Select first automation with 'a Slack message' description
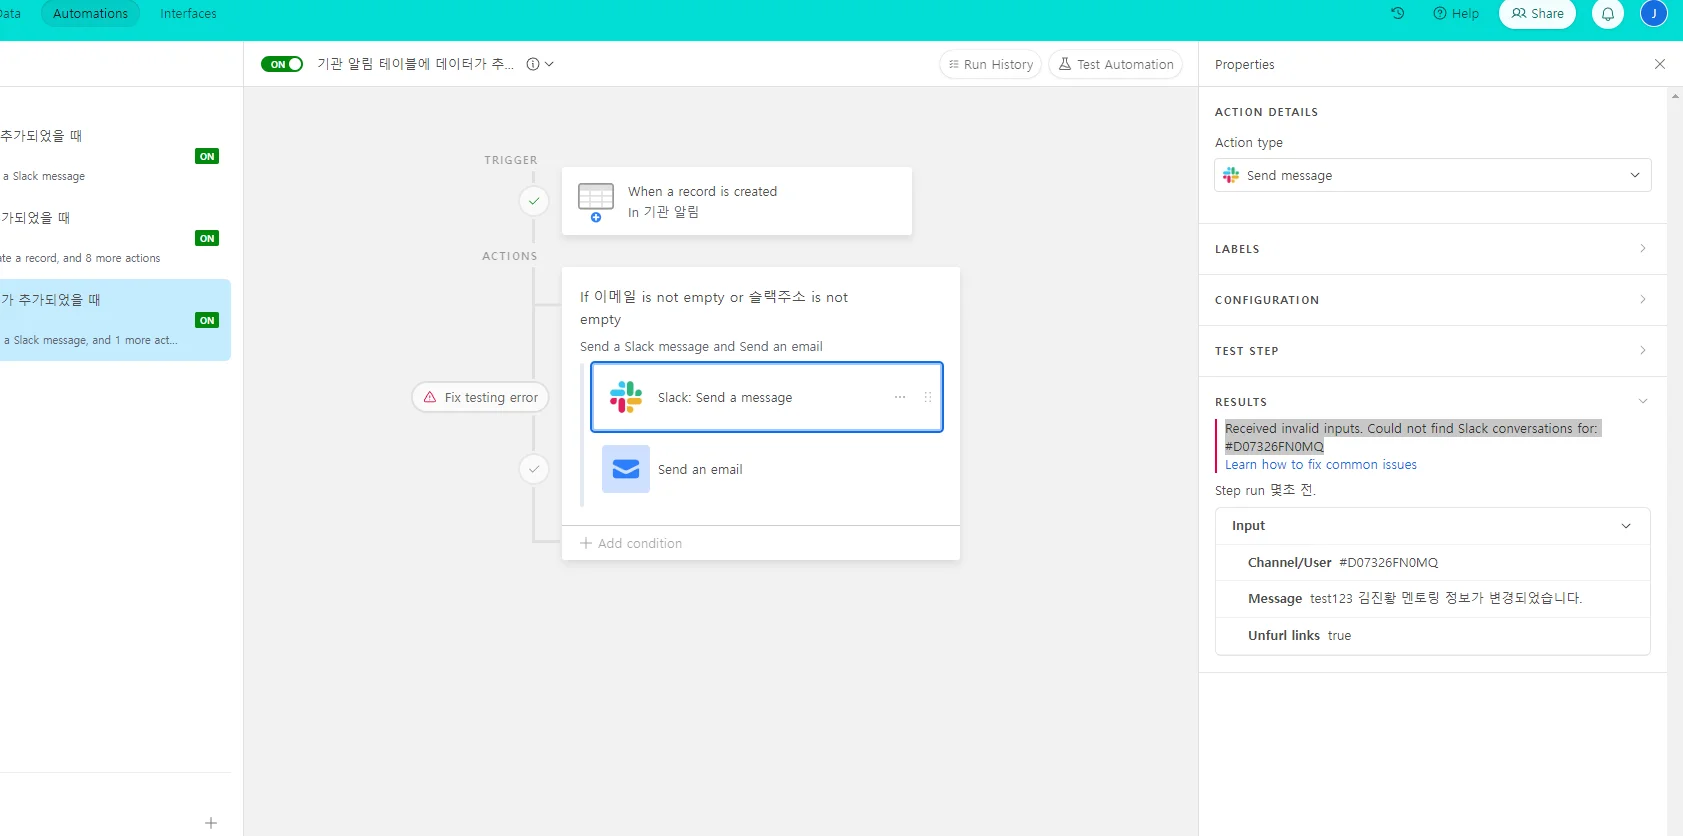1683x836 pixels. tap(115, 156)
